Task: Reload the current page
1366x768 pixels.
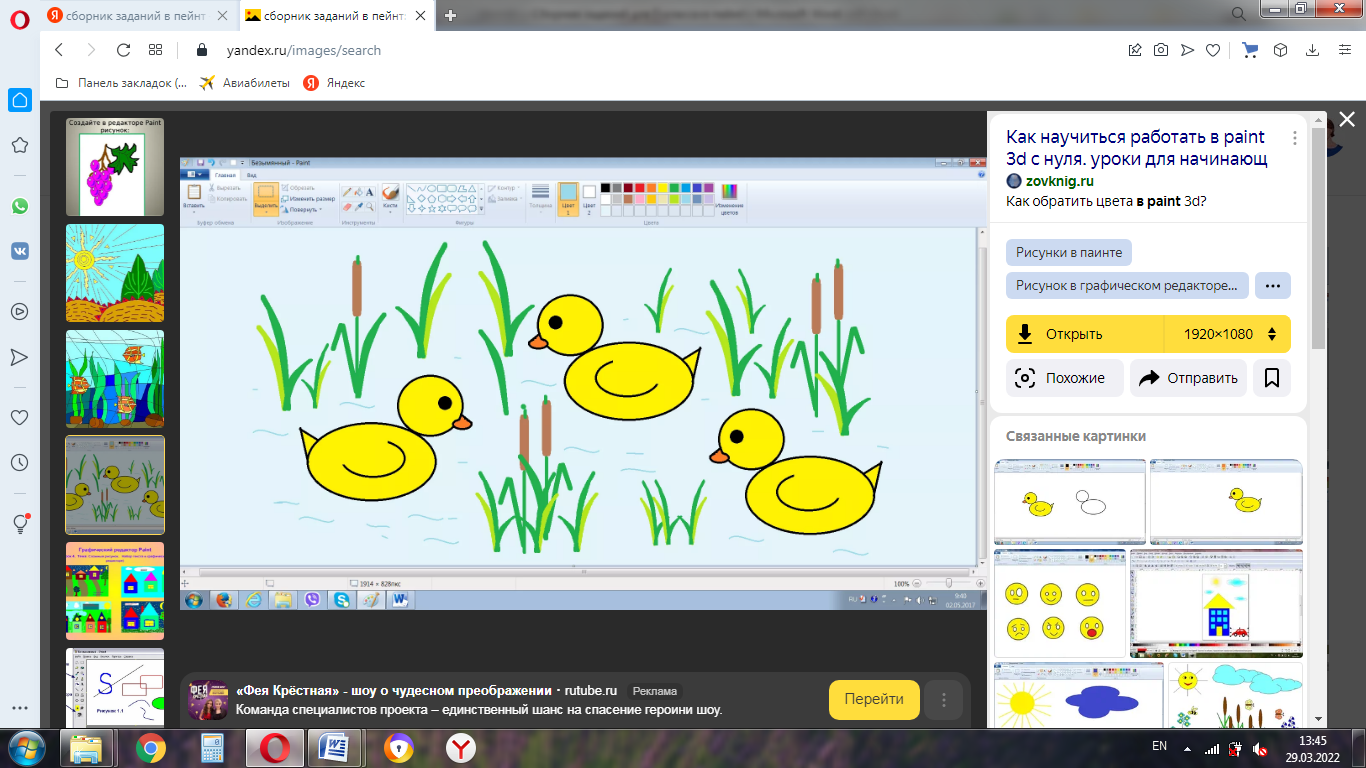Action: (x=123, y=50)
